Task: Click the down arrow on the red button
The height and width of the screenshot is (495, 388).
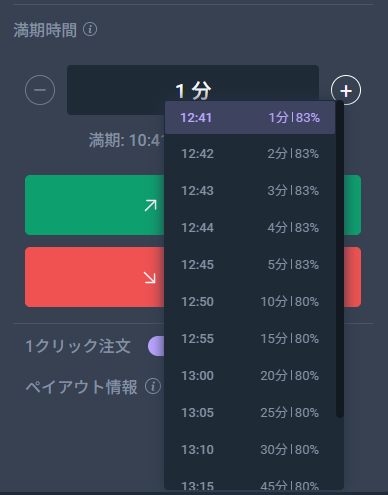Action: point(150,277)
